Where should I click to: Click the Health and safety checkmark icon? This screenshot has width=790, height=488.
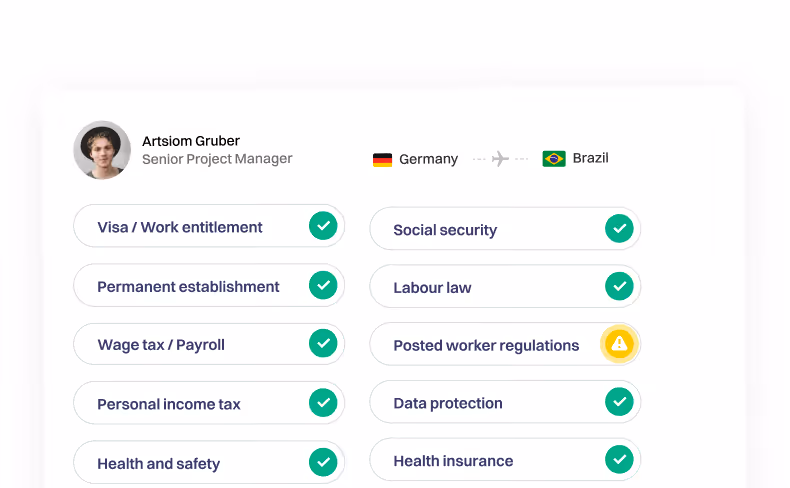coord(322,462)
